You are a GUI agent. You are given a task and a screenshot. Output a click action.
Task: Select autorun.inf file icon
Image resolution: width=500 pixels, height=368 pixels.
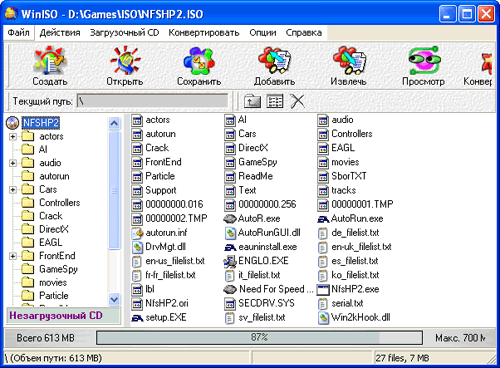[137, 233]
